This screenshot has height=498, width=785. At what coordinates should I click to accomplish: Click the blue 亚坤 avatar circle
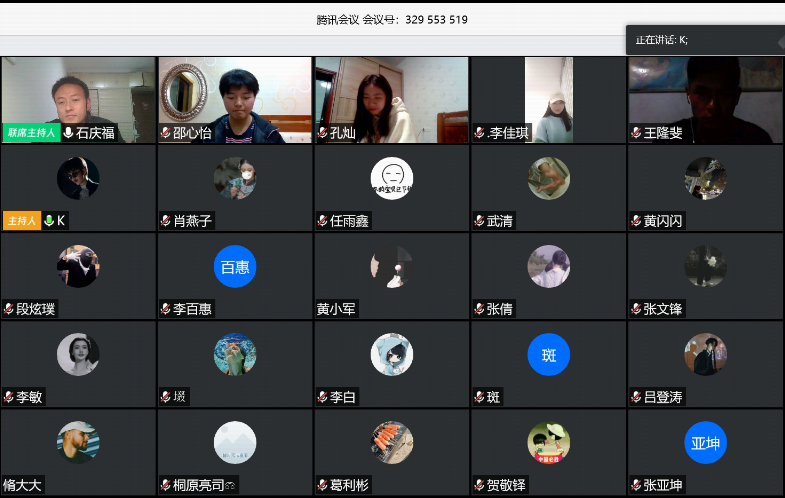pos(705,442)
